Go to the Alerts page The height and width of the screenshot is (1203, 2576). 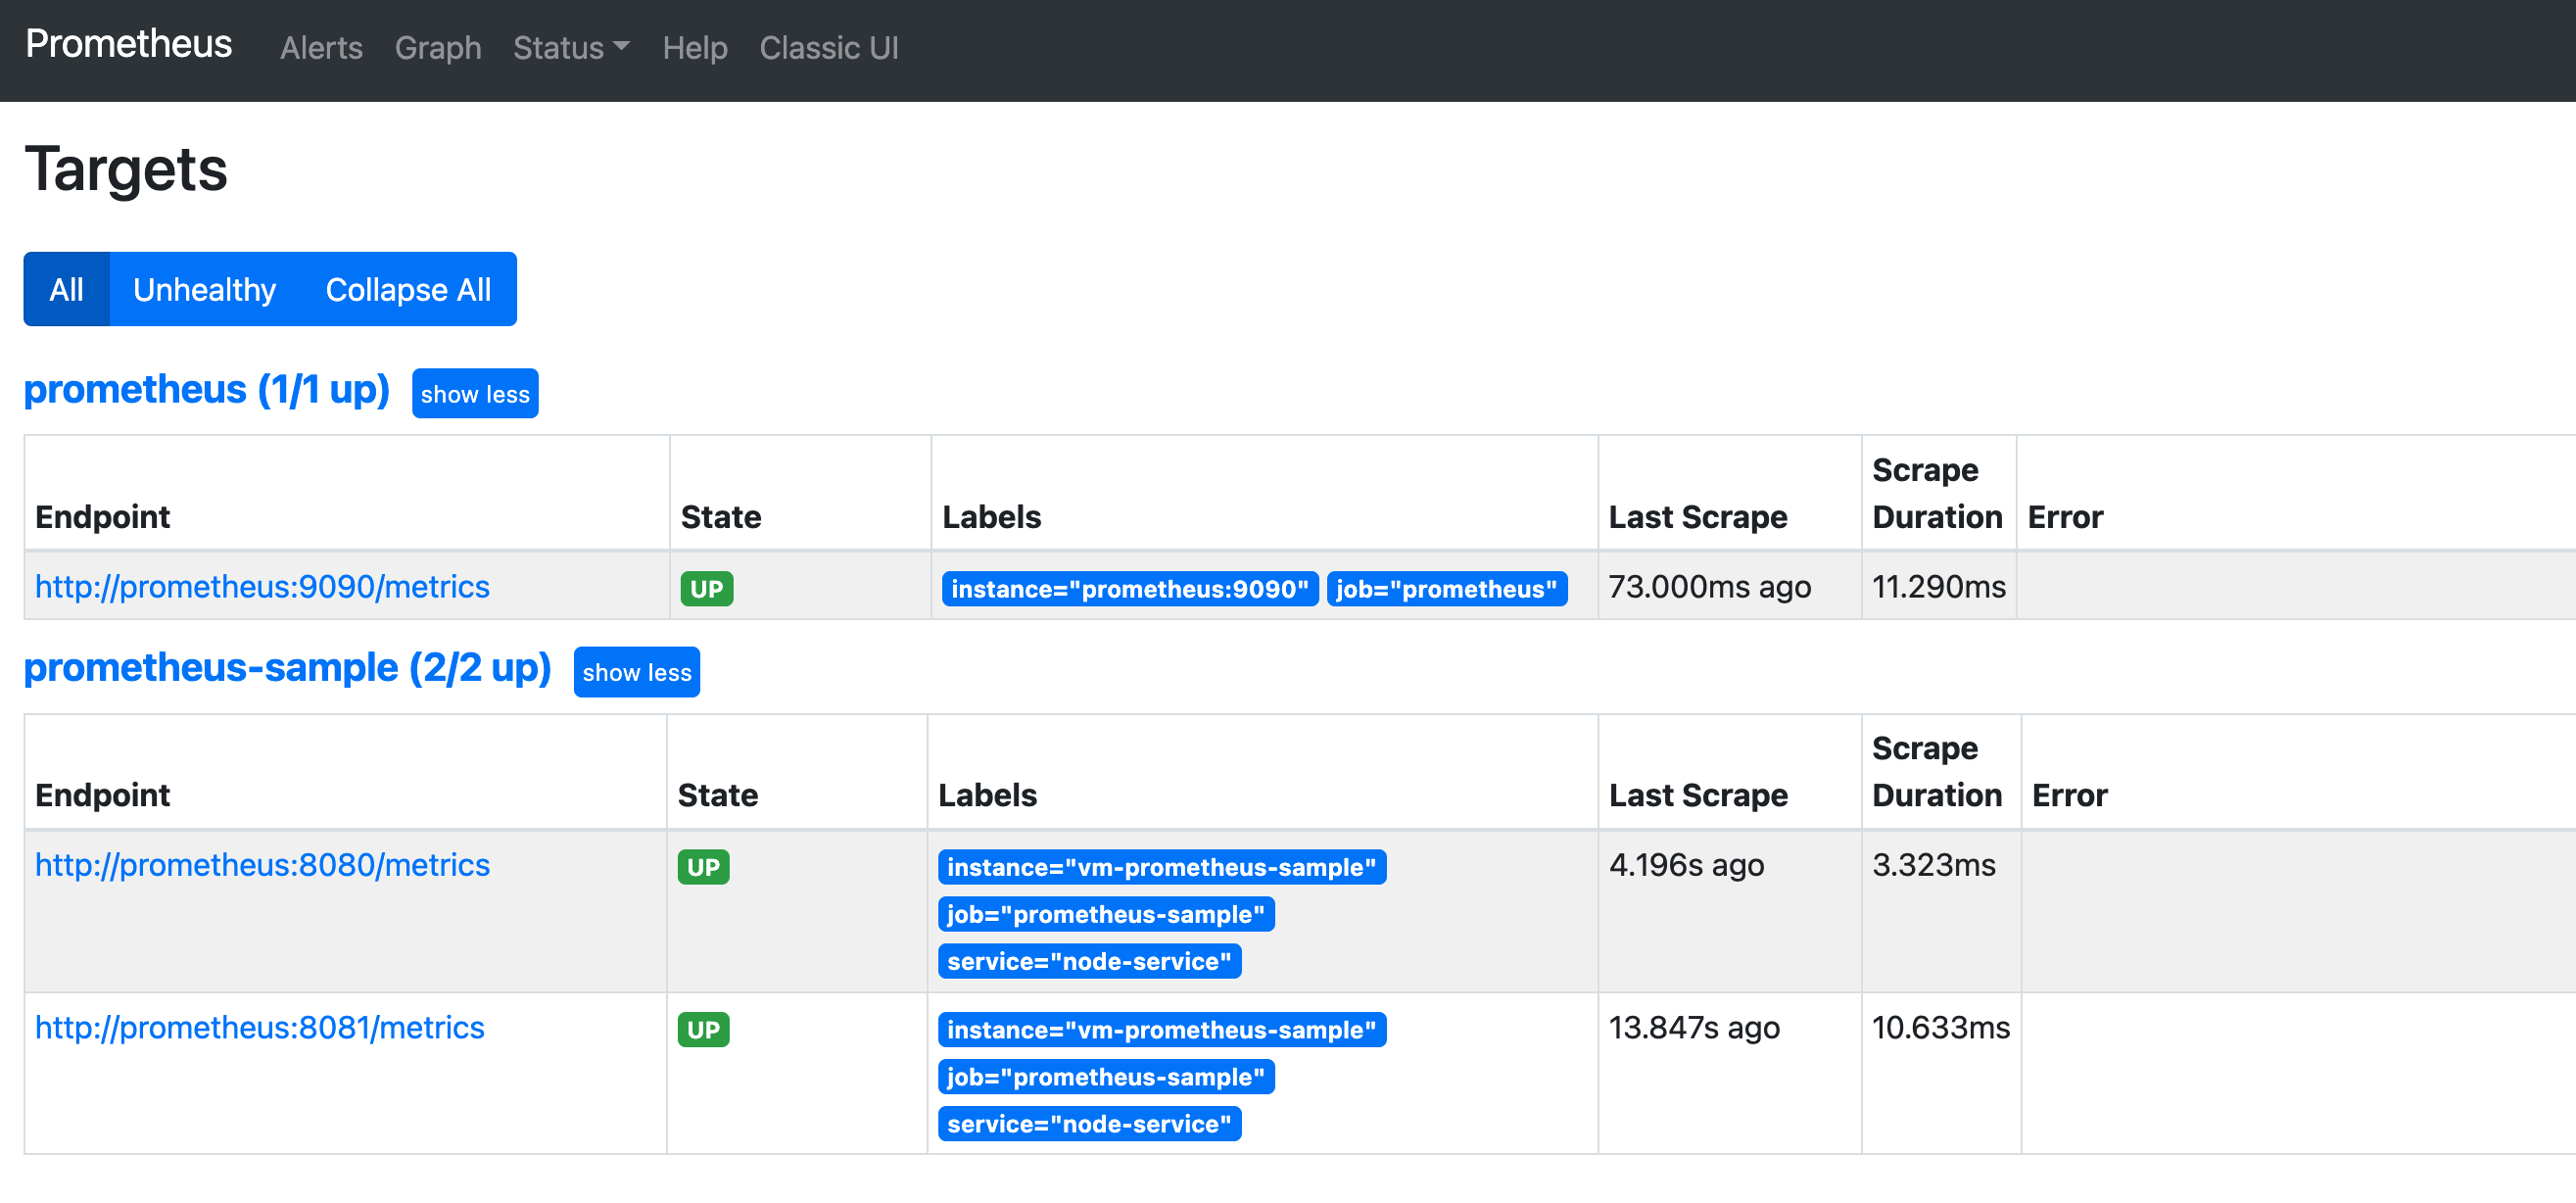[321, 48]
